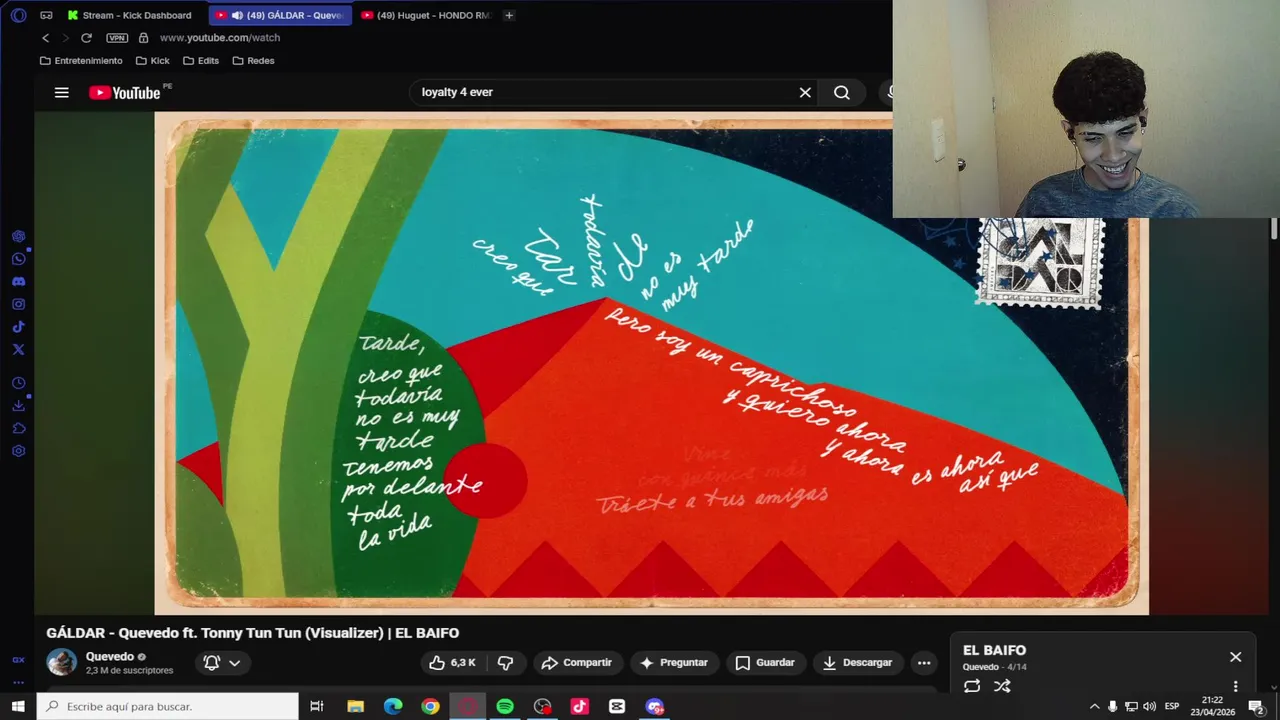
Task: Open the Entretenimiento bookmarks folder
Action: pos(81,61)
